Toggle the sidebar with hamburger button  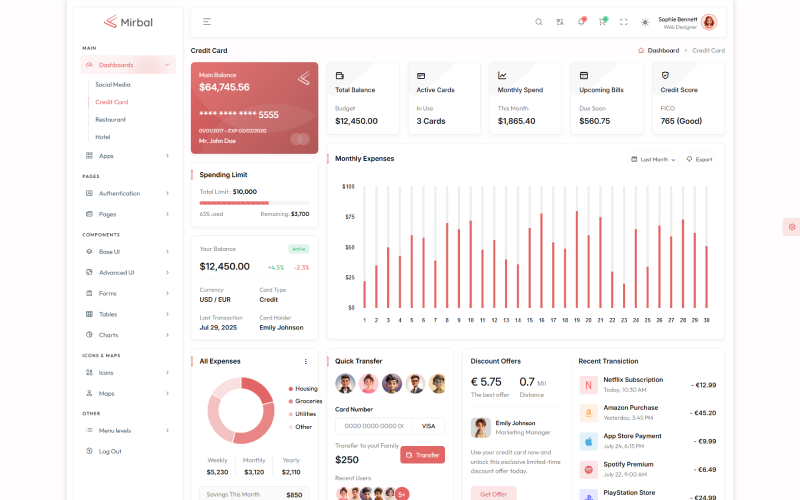(207, 21)
